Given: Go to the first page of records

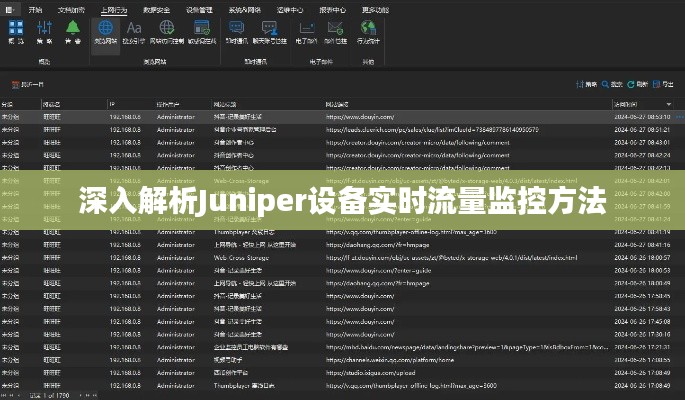Looking at the screenshot, I should click(x=4, y=396).
